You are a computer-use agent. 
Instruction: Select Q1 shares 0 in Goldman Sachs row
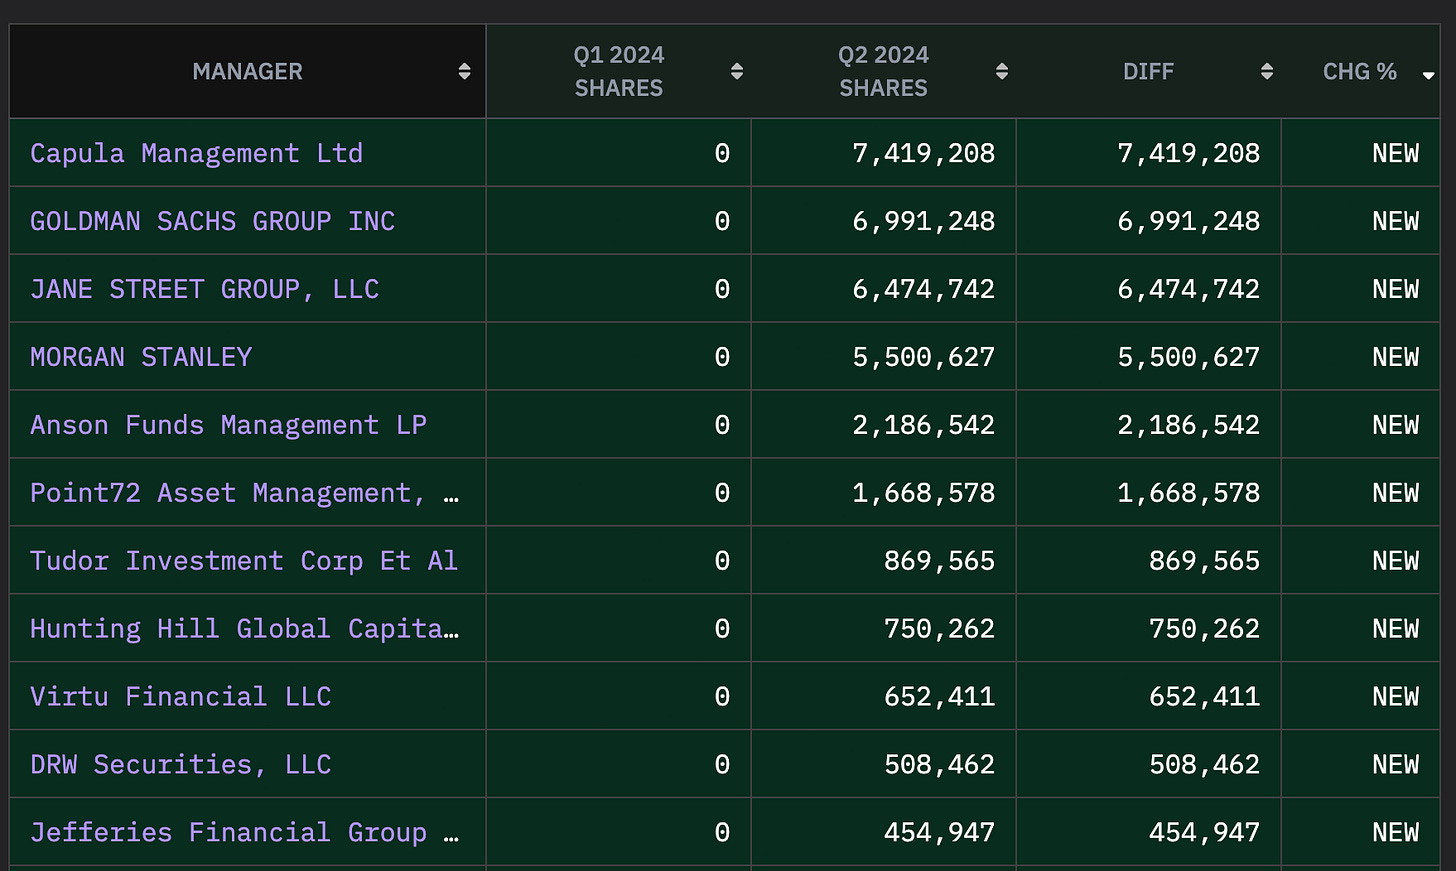(722, 221)
